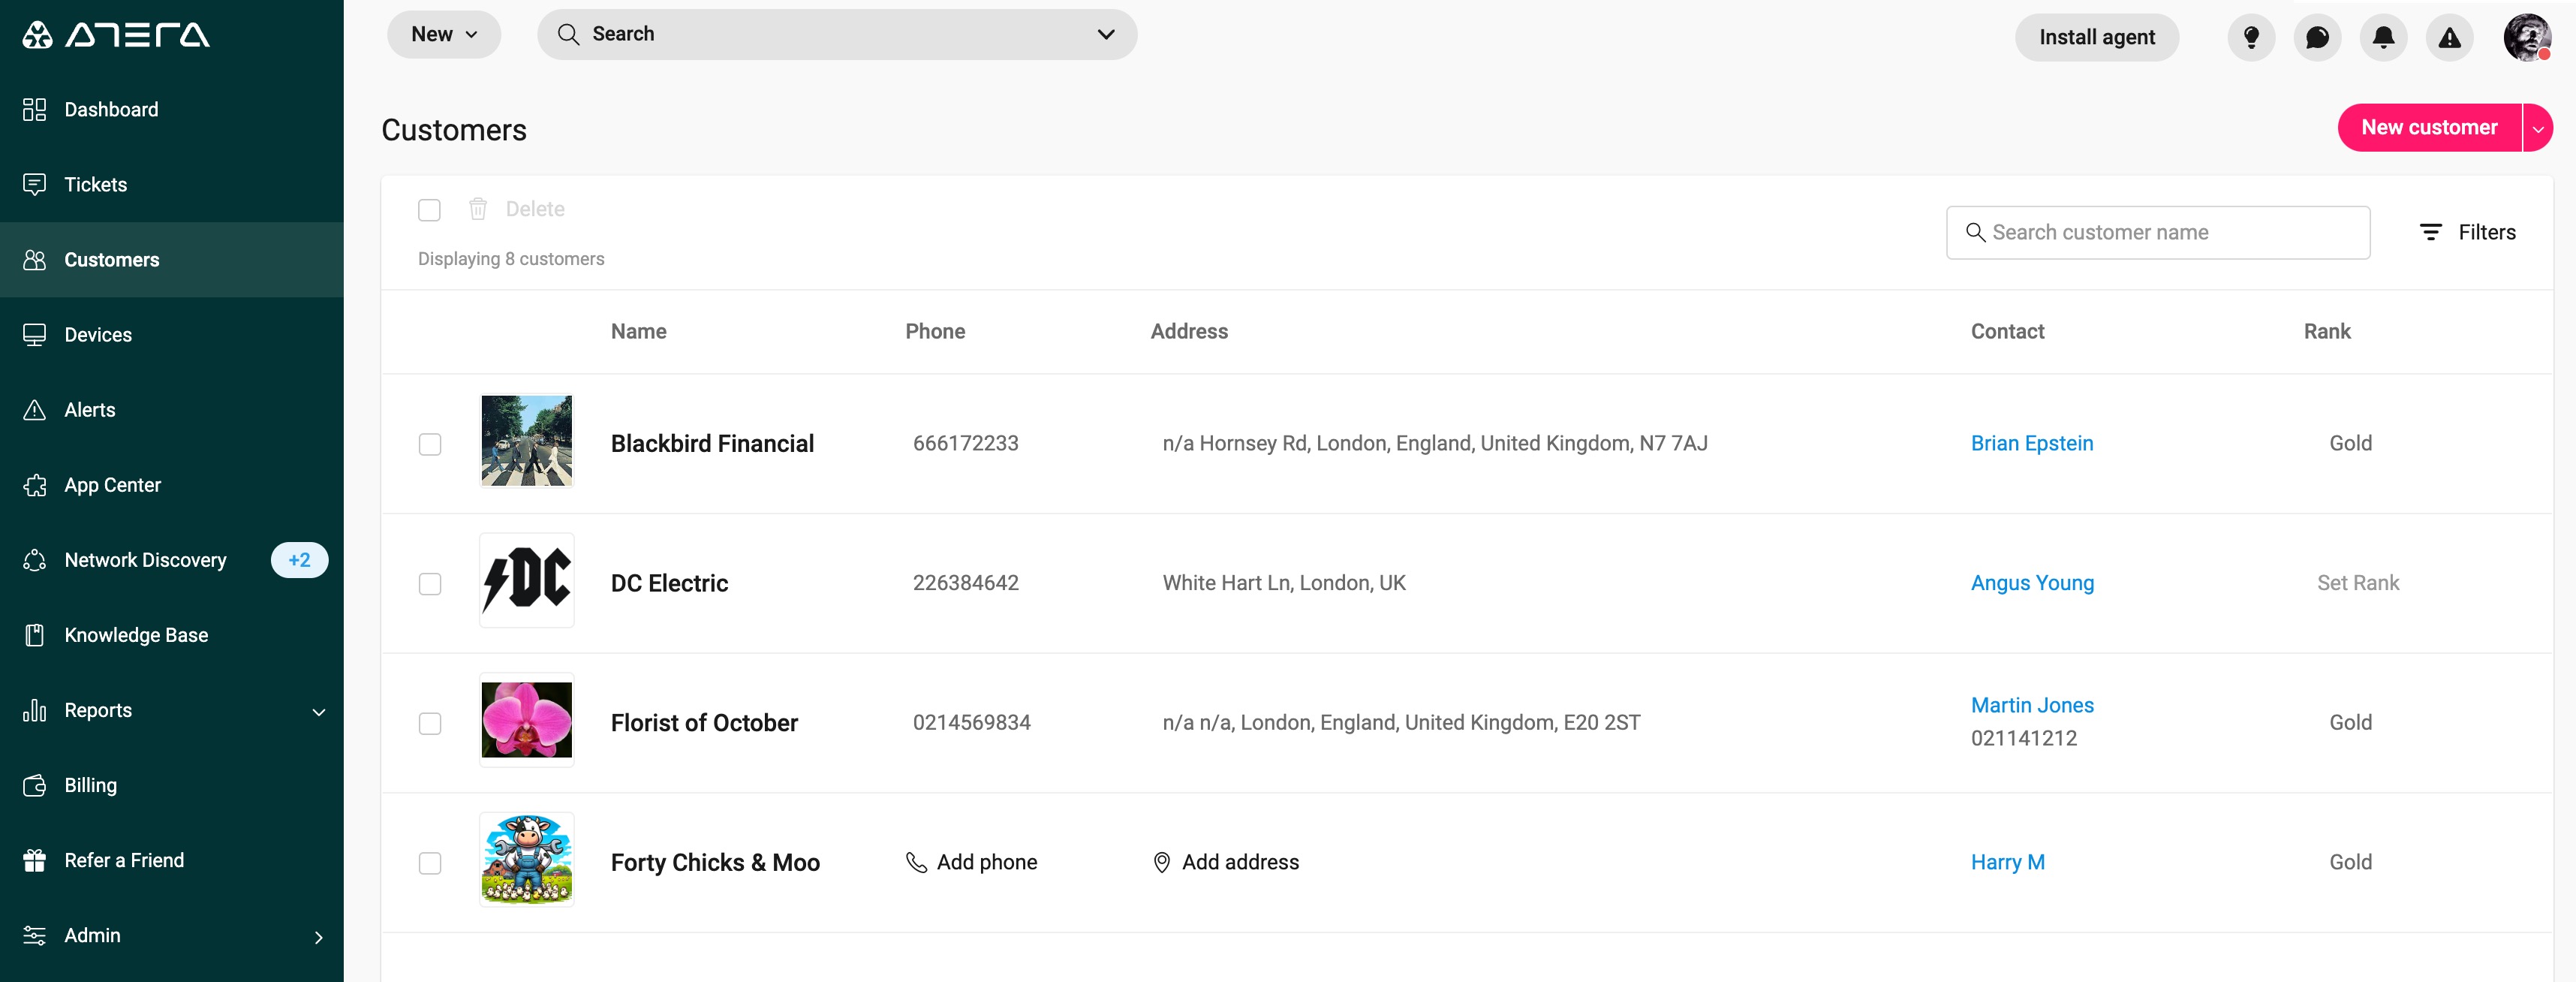2576x982 pixels.
Task: Click the Atera logo
Action: point(116,35)
